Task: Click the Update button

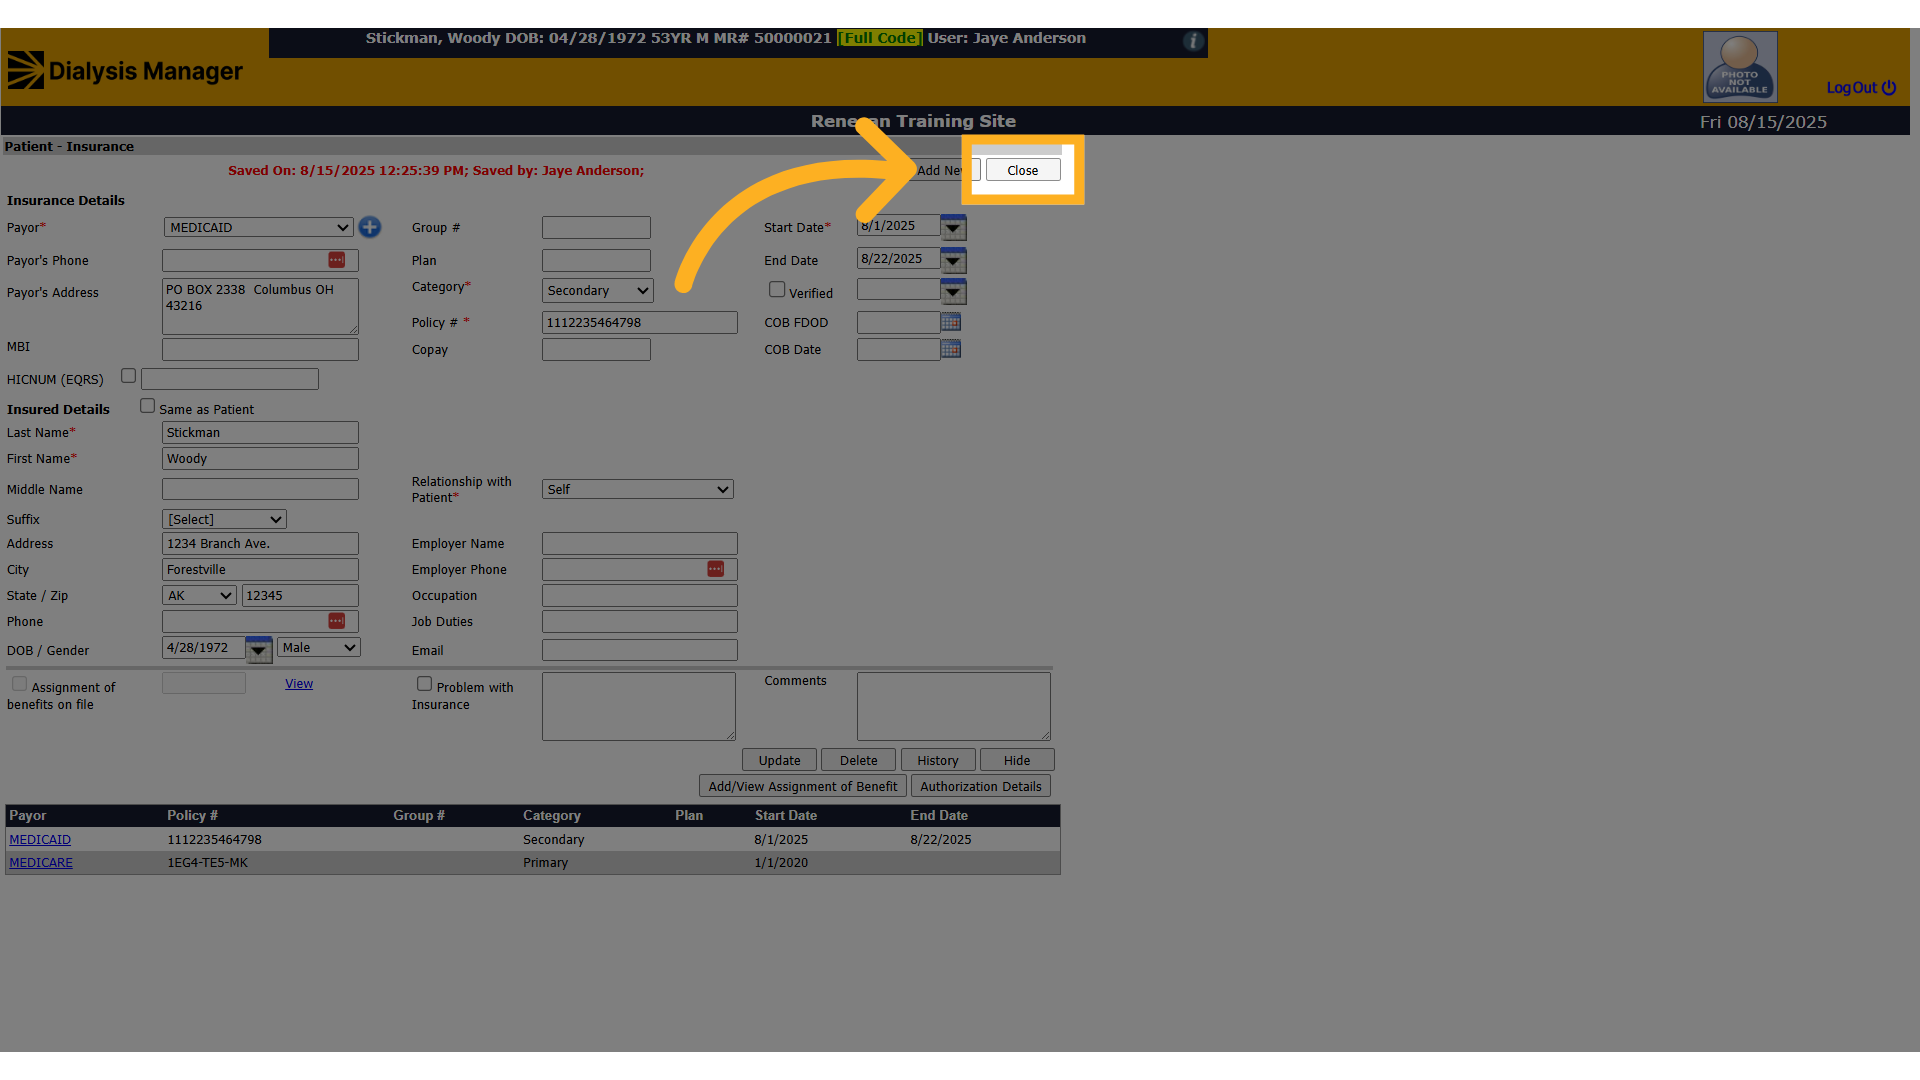Action: pyautogui.click(x=779, y=760)
